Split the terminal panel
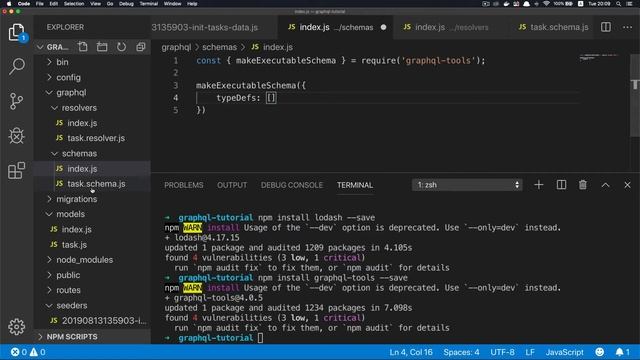The image size is (640, 360). tap(561, 185)
